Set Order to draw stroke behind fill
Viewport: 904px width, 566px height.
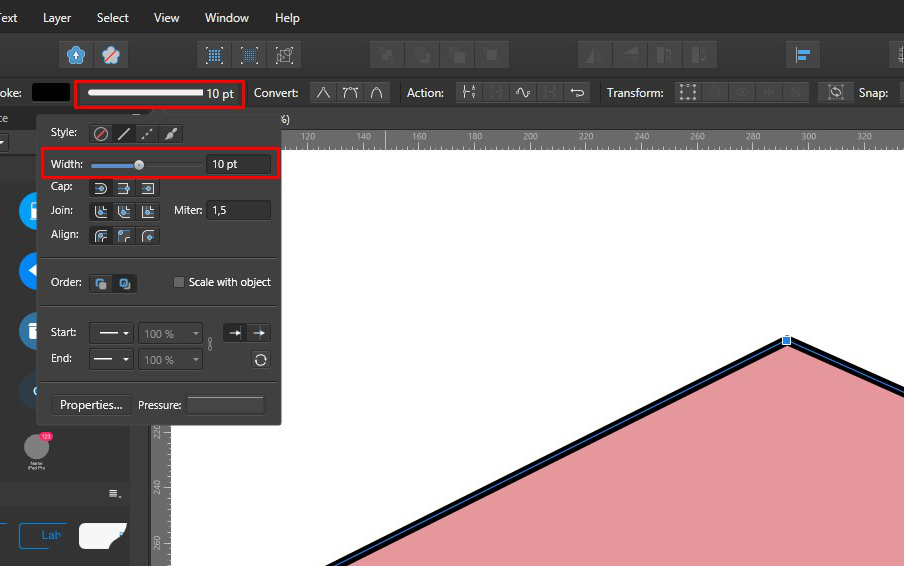pyautogui.click(x=101, y=284)
